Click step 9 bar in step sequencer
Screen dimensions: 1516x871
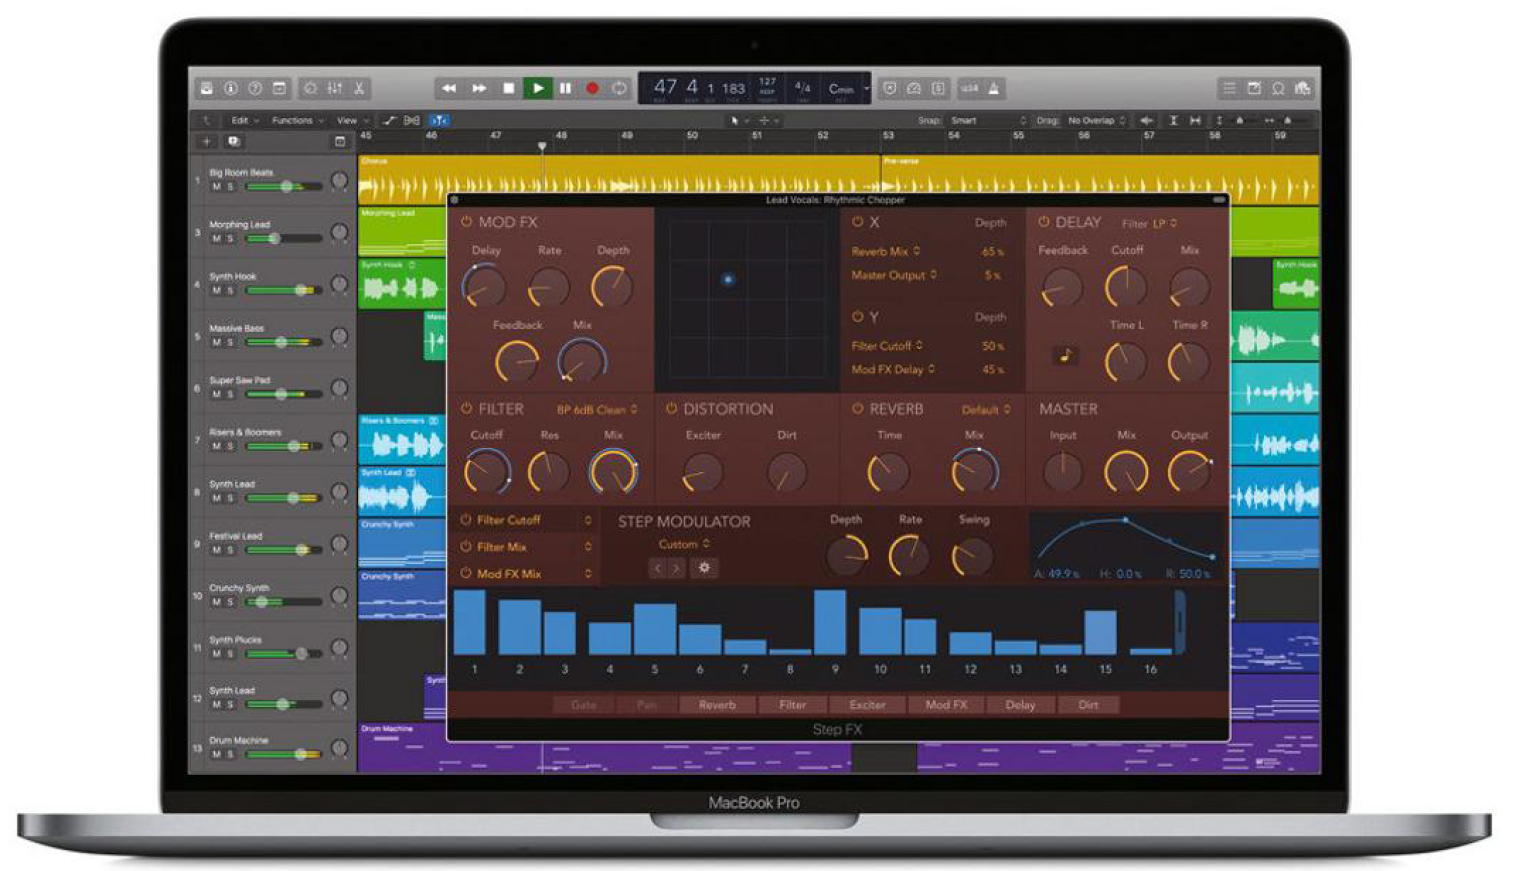point(830,622)
